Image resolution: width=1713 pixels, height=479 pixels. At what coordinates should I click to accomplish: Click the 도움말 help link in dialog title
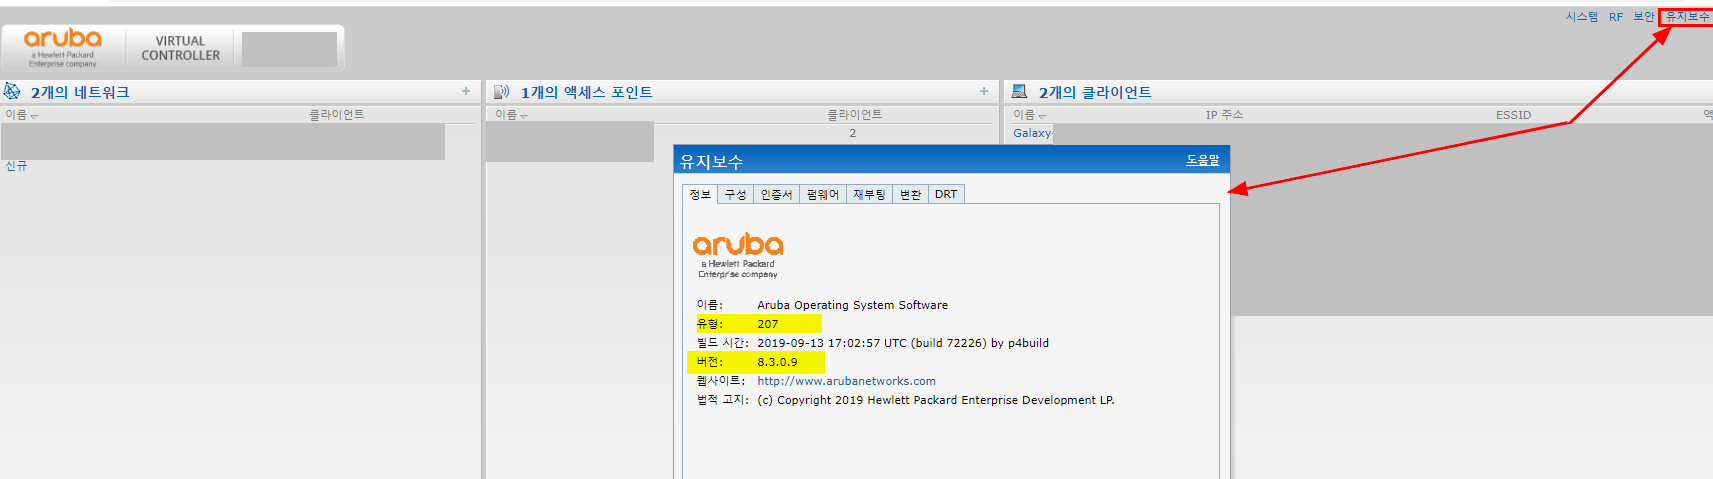[1203, 160]
